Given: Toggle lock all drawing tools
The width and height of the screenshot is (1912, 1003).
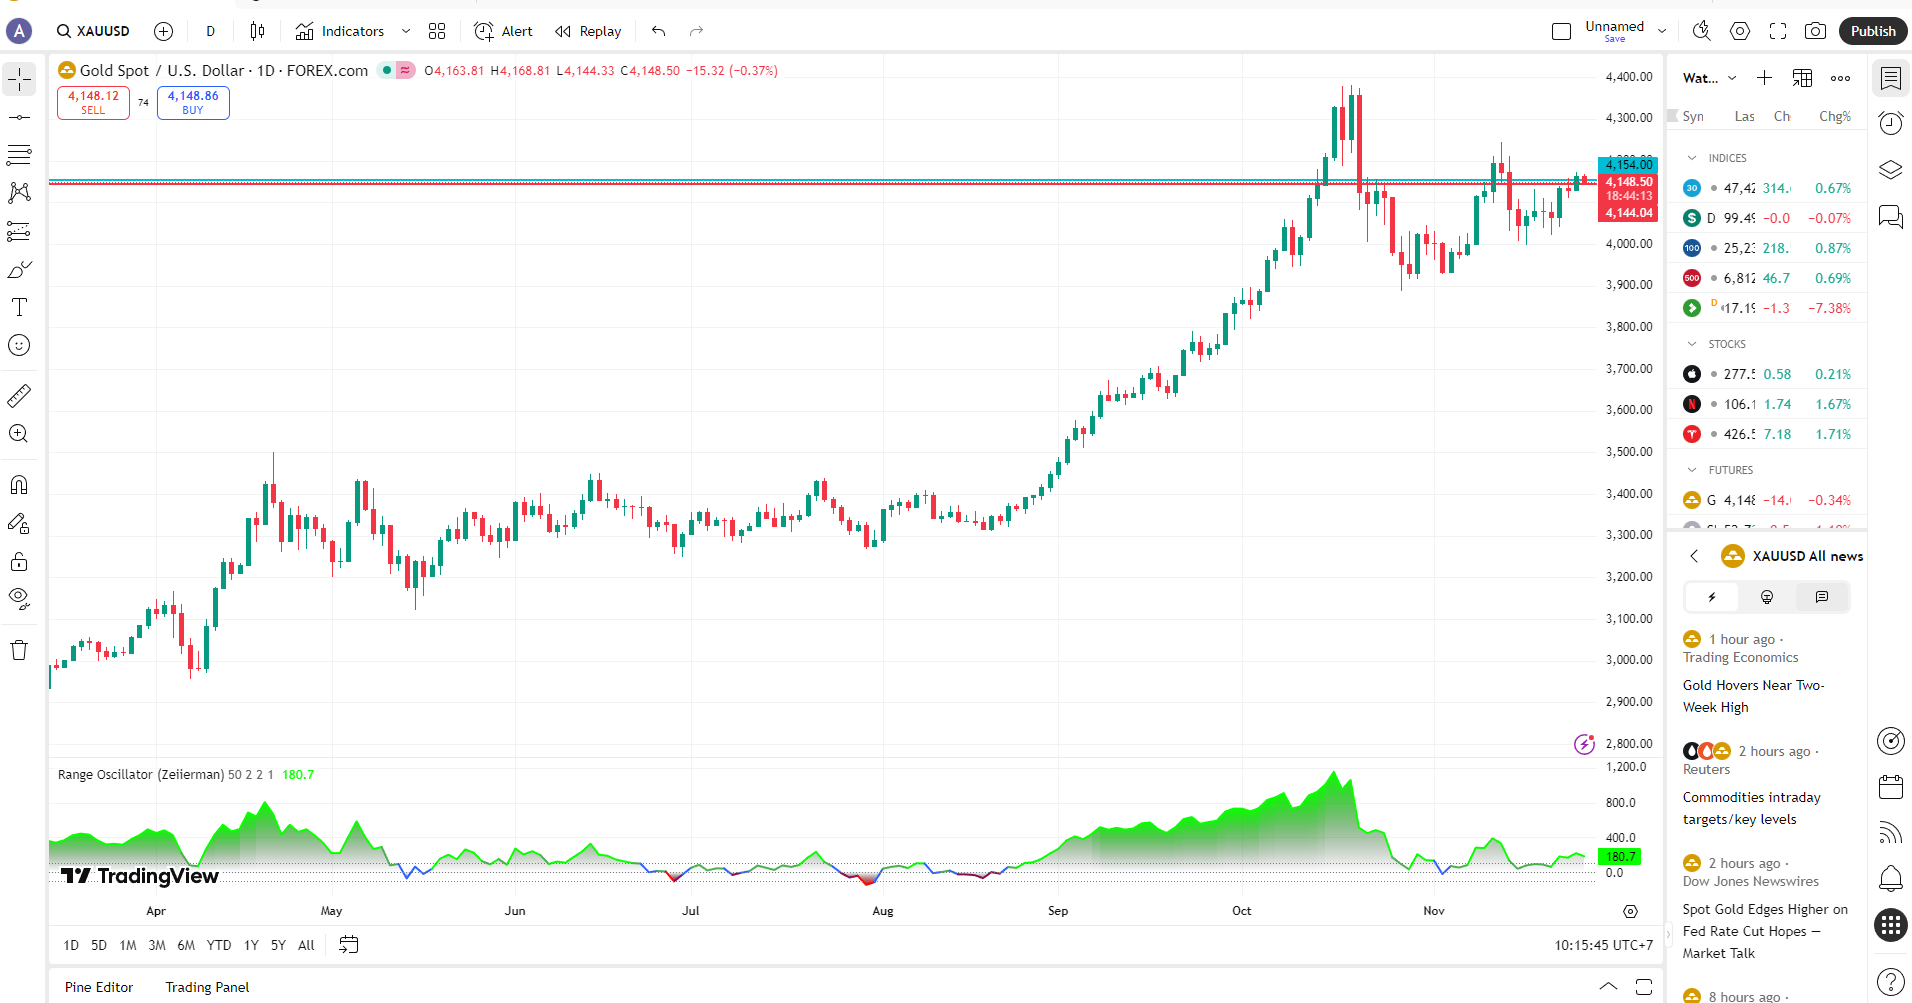Looking at the screenshot, I should tap(19, 561).
